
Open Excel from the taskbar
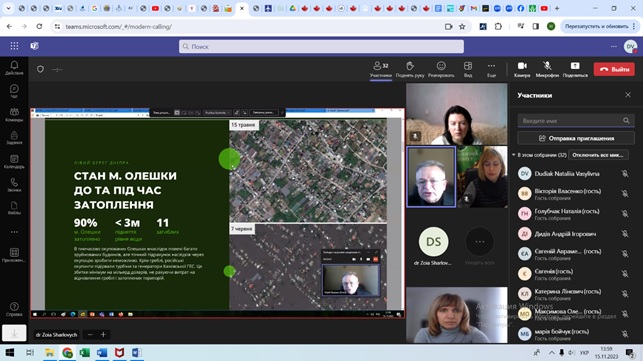coord(84,352)
